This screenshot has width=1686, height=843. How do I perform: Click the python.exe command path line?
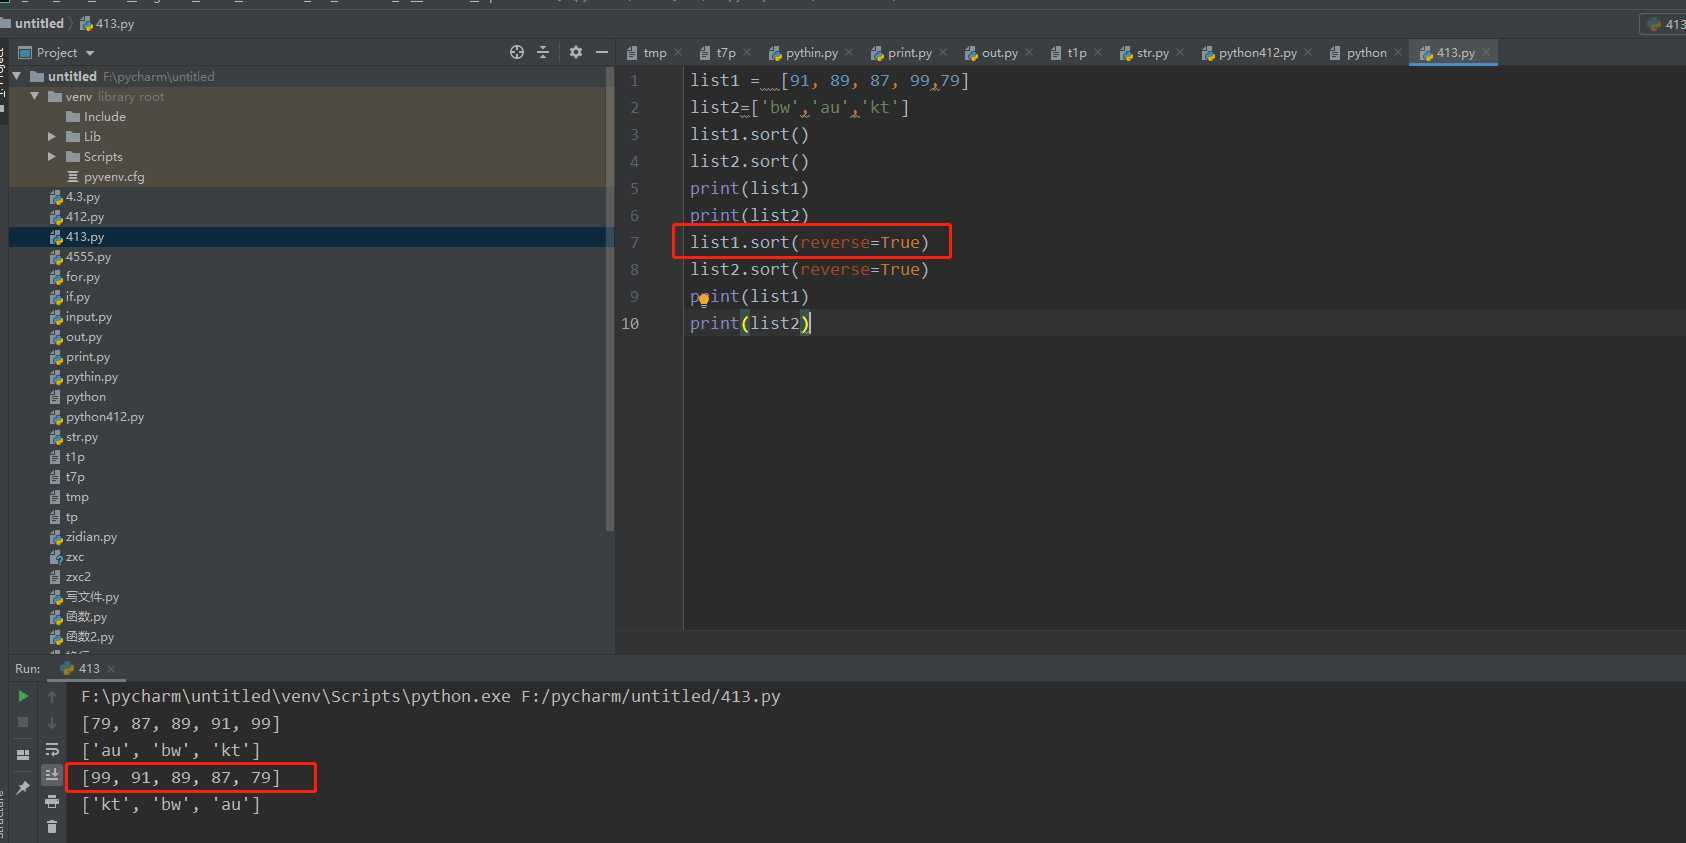431,696
